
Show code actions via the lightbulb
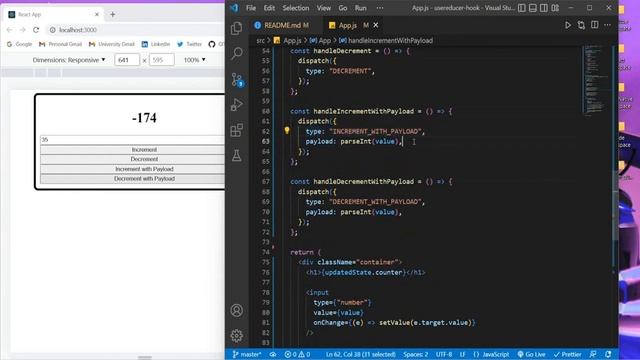click(x=287, y=131)
